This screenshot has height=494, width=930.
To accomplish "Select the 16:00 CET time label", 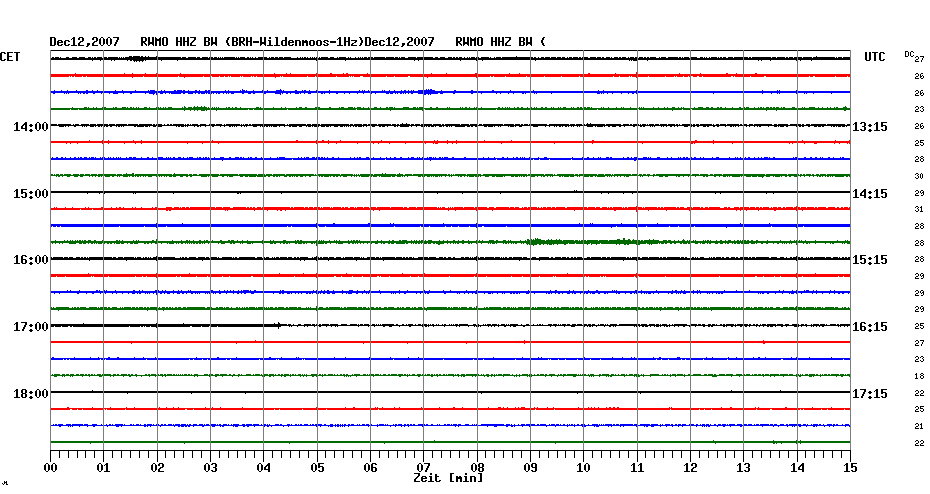I will tap(31, 260).
